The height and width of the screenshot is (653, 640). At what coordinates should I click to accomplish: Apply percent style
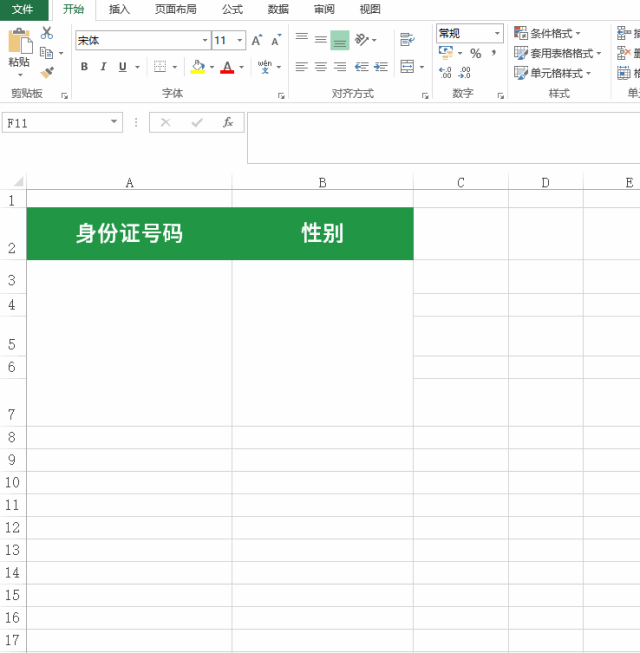pyautogui.click(x=476, y=53)
